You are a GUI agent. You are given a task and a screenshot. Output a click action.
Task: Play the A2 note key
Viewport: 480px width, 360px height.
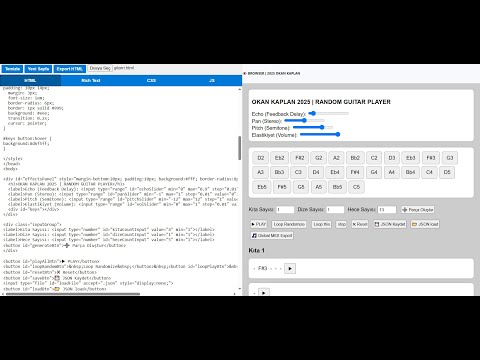pyautogui.click(x=336, y=158)
